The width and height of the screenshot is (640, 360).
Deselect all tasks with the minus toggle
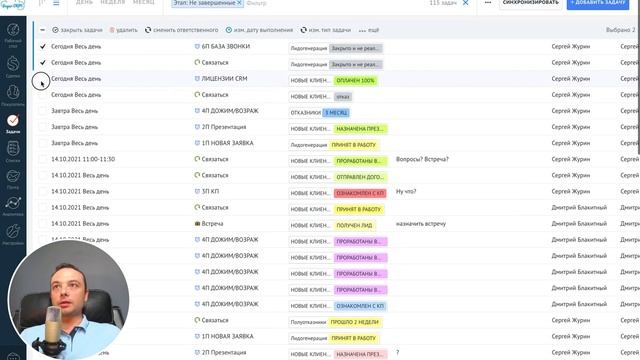[42, 30]
